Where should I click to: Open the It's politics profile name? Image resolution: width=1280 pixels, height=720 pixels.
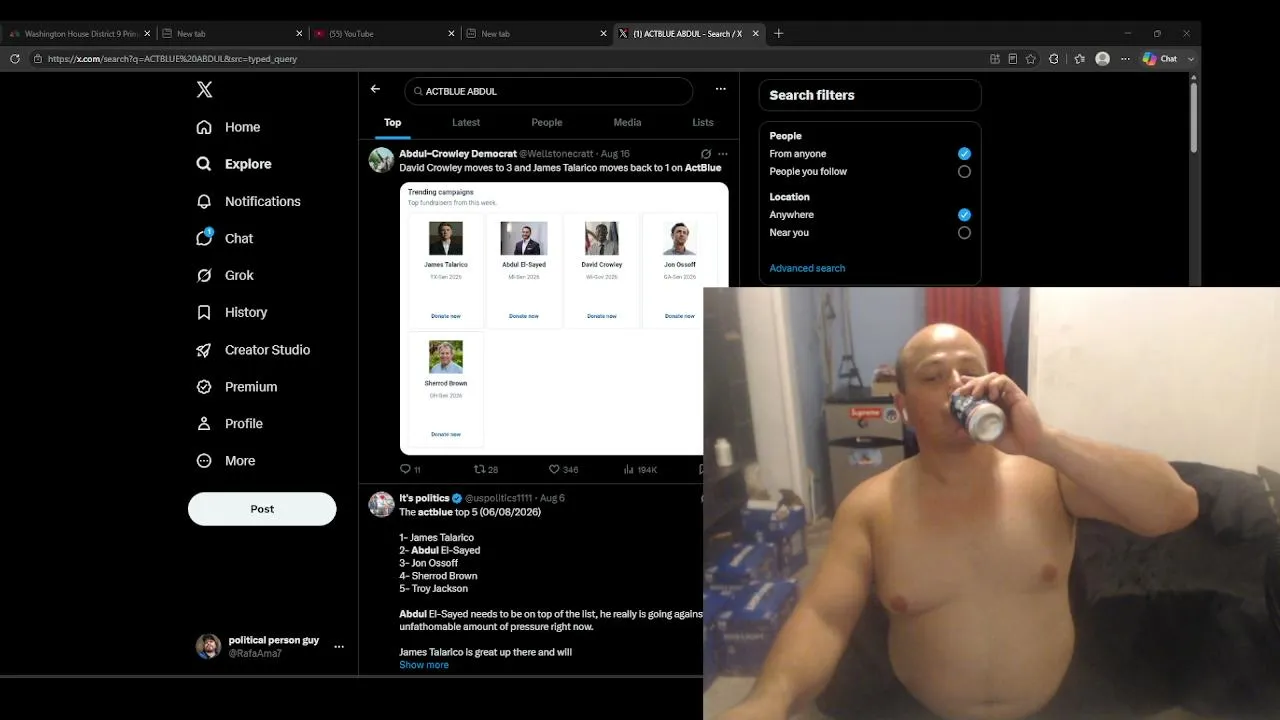pyautogui.click(x=424, y=498)
